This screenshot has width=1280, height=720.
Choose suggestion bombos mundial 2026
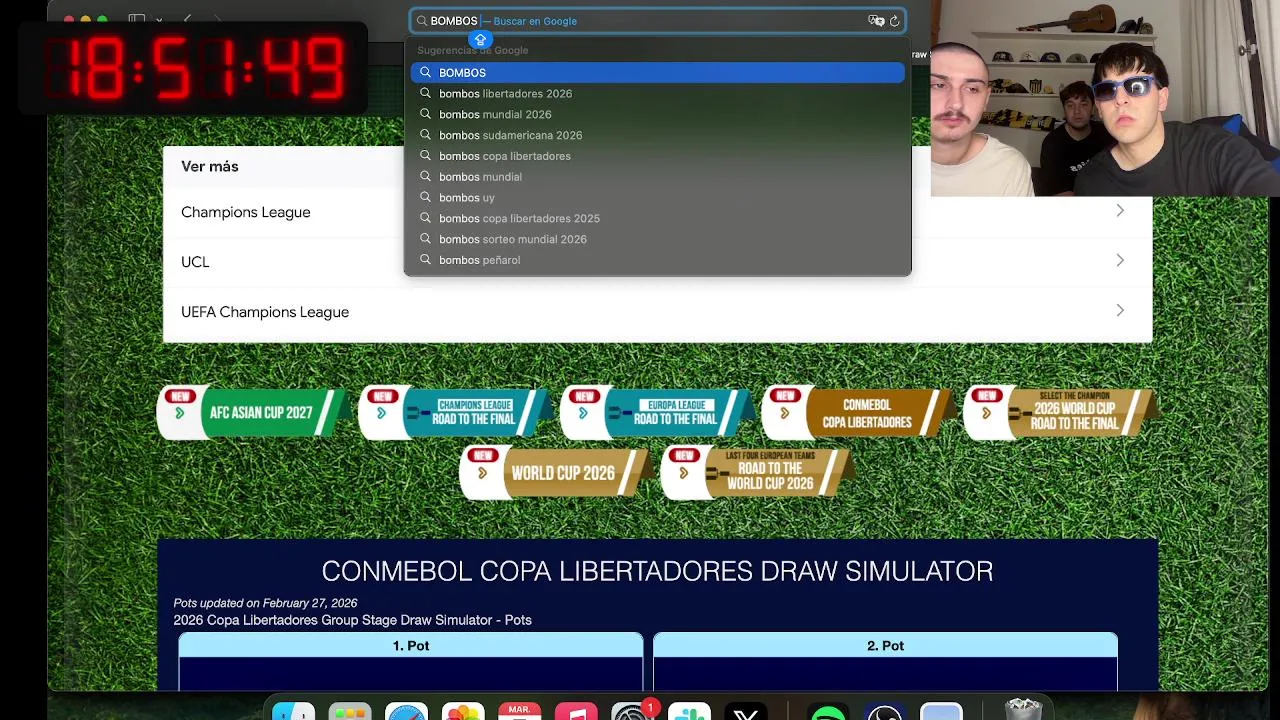(658, 114)
